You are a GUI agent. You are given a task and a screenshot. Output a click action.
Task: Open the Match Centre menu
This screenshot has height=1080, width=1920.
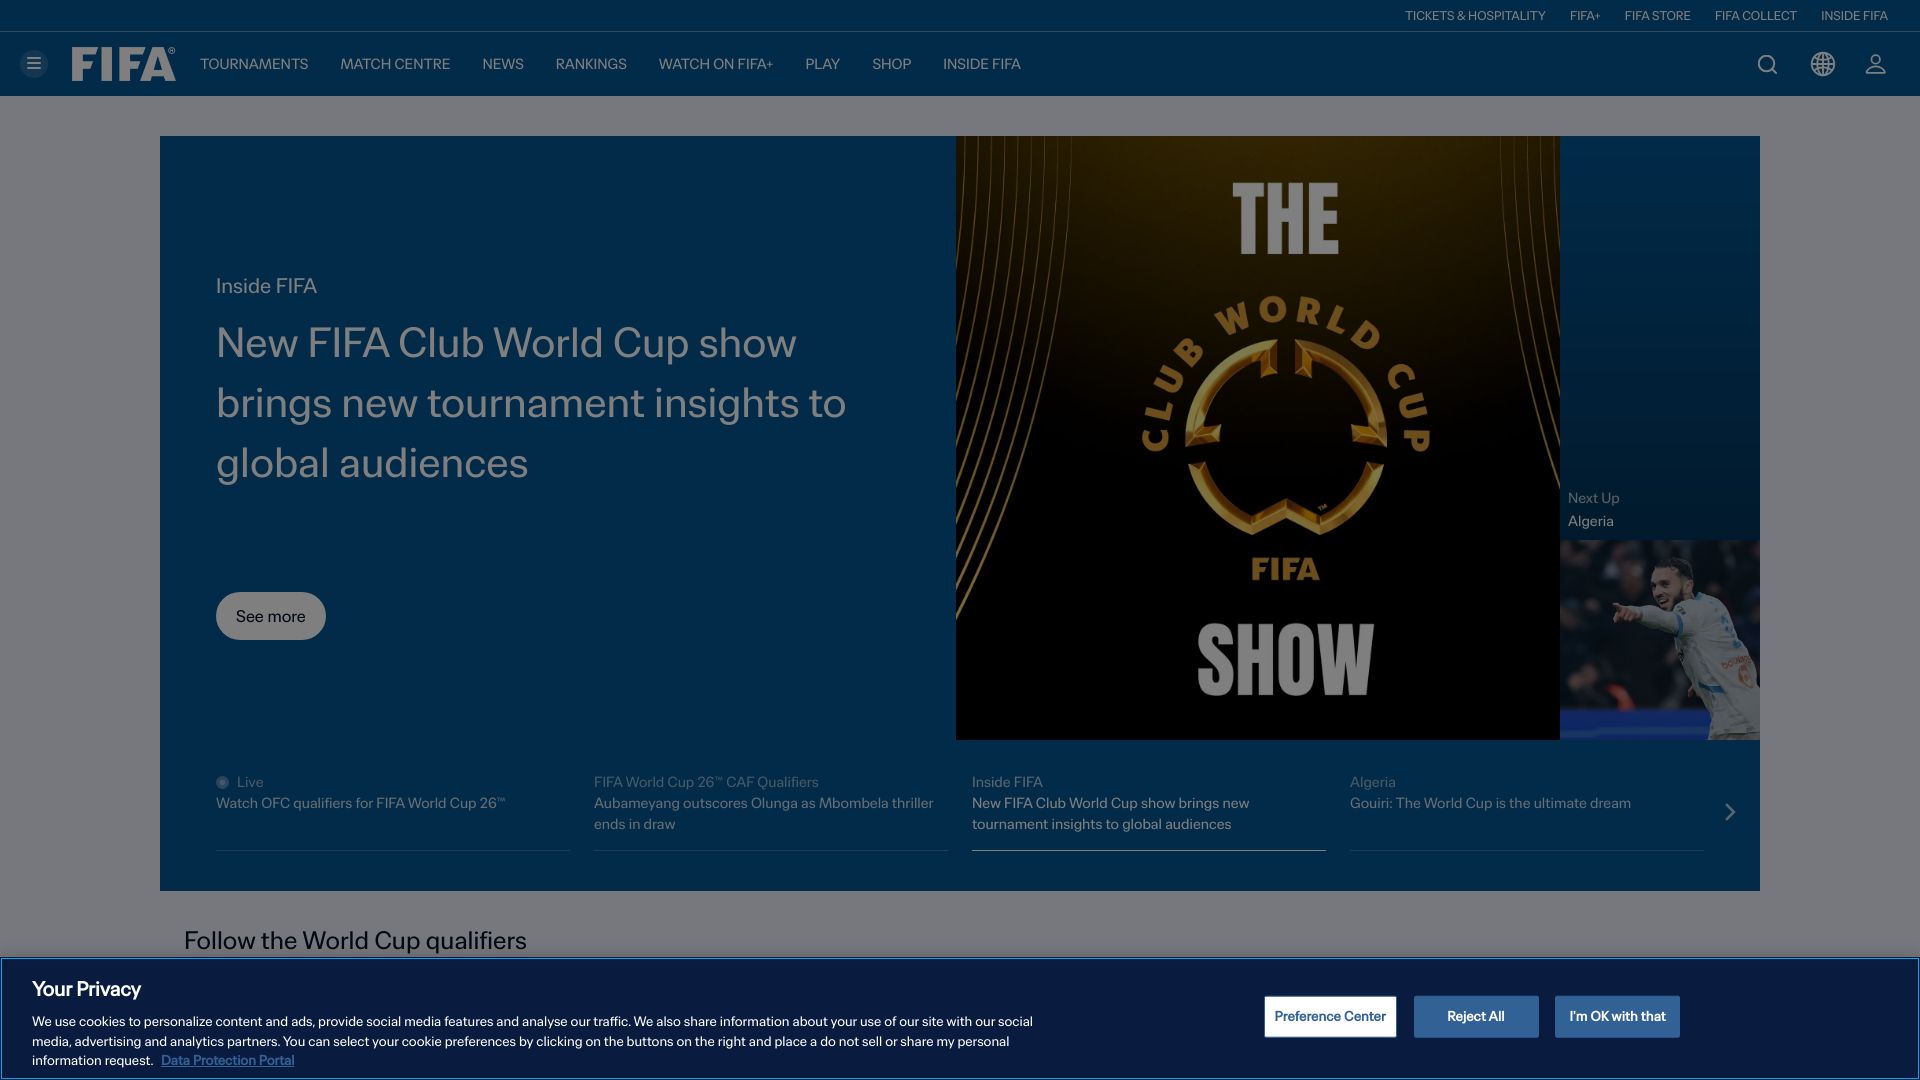tap(395, 64)
